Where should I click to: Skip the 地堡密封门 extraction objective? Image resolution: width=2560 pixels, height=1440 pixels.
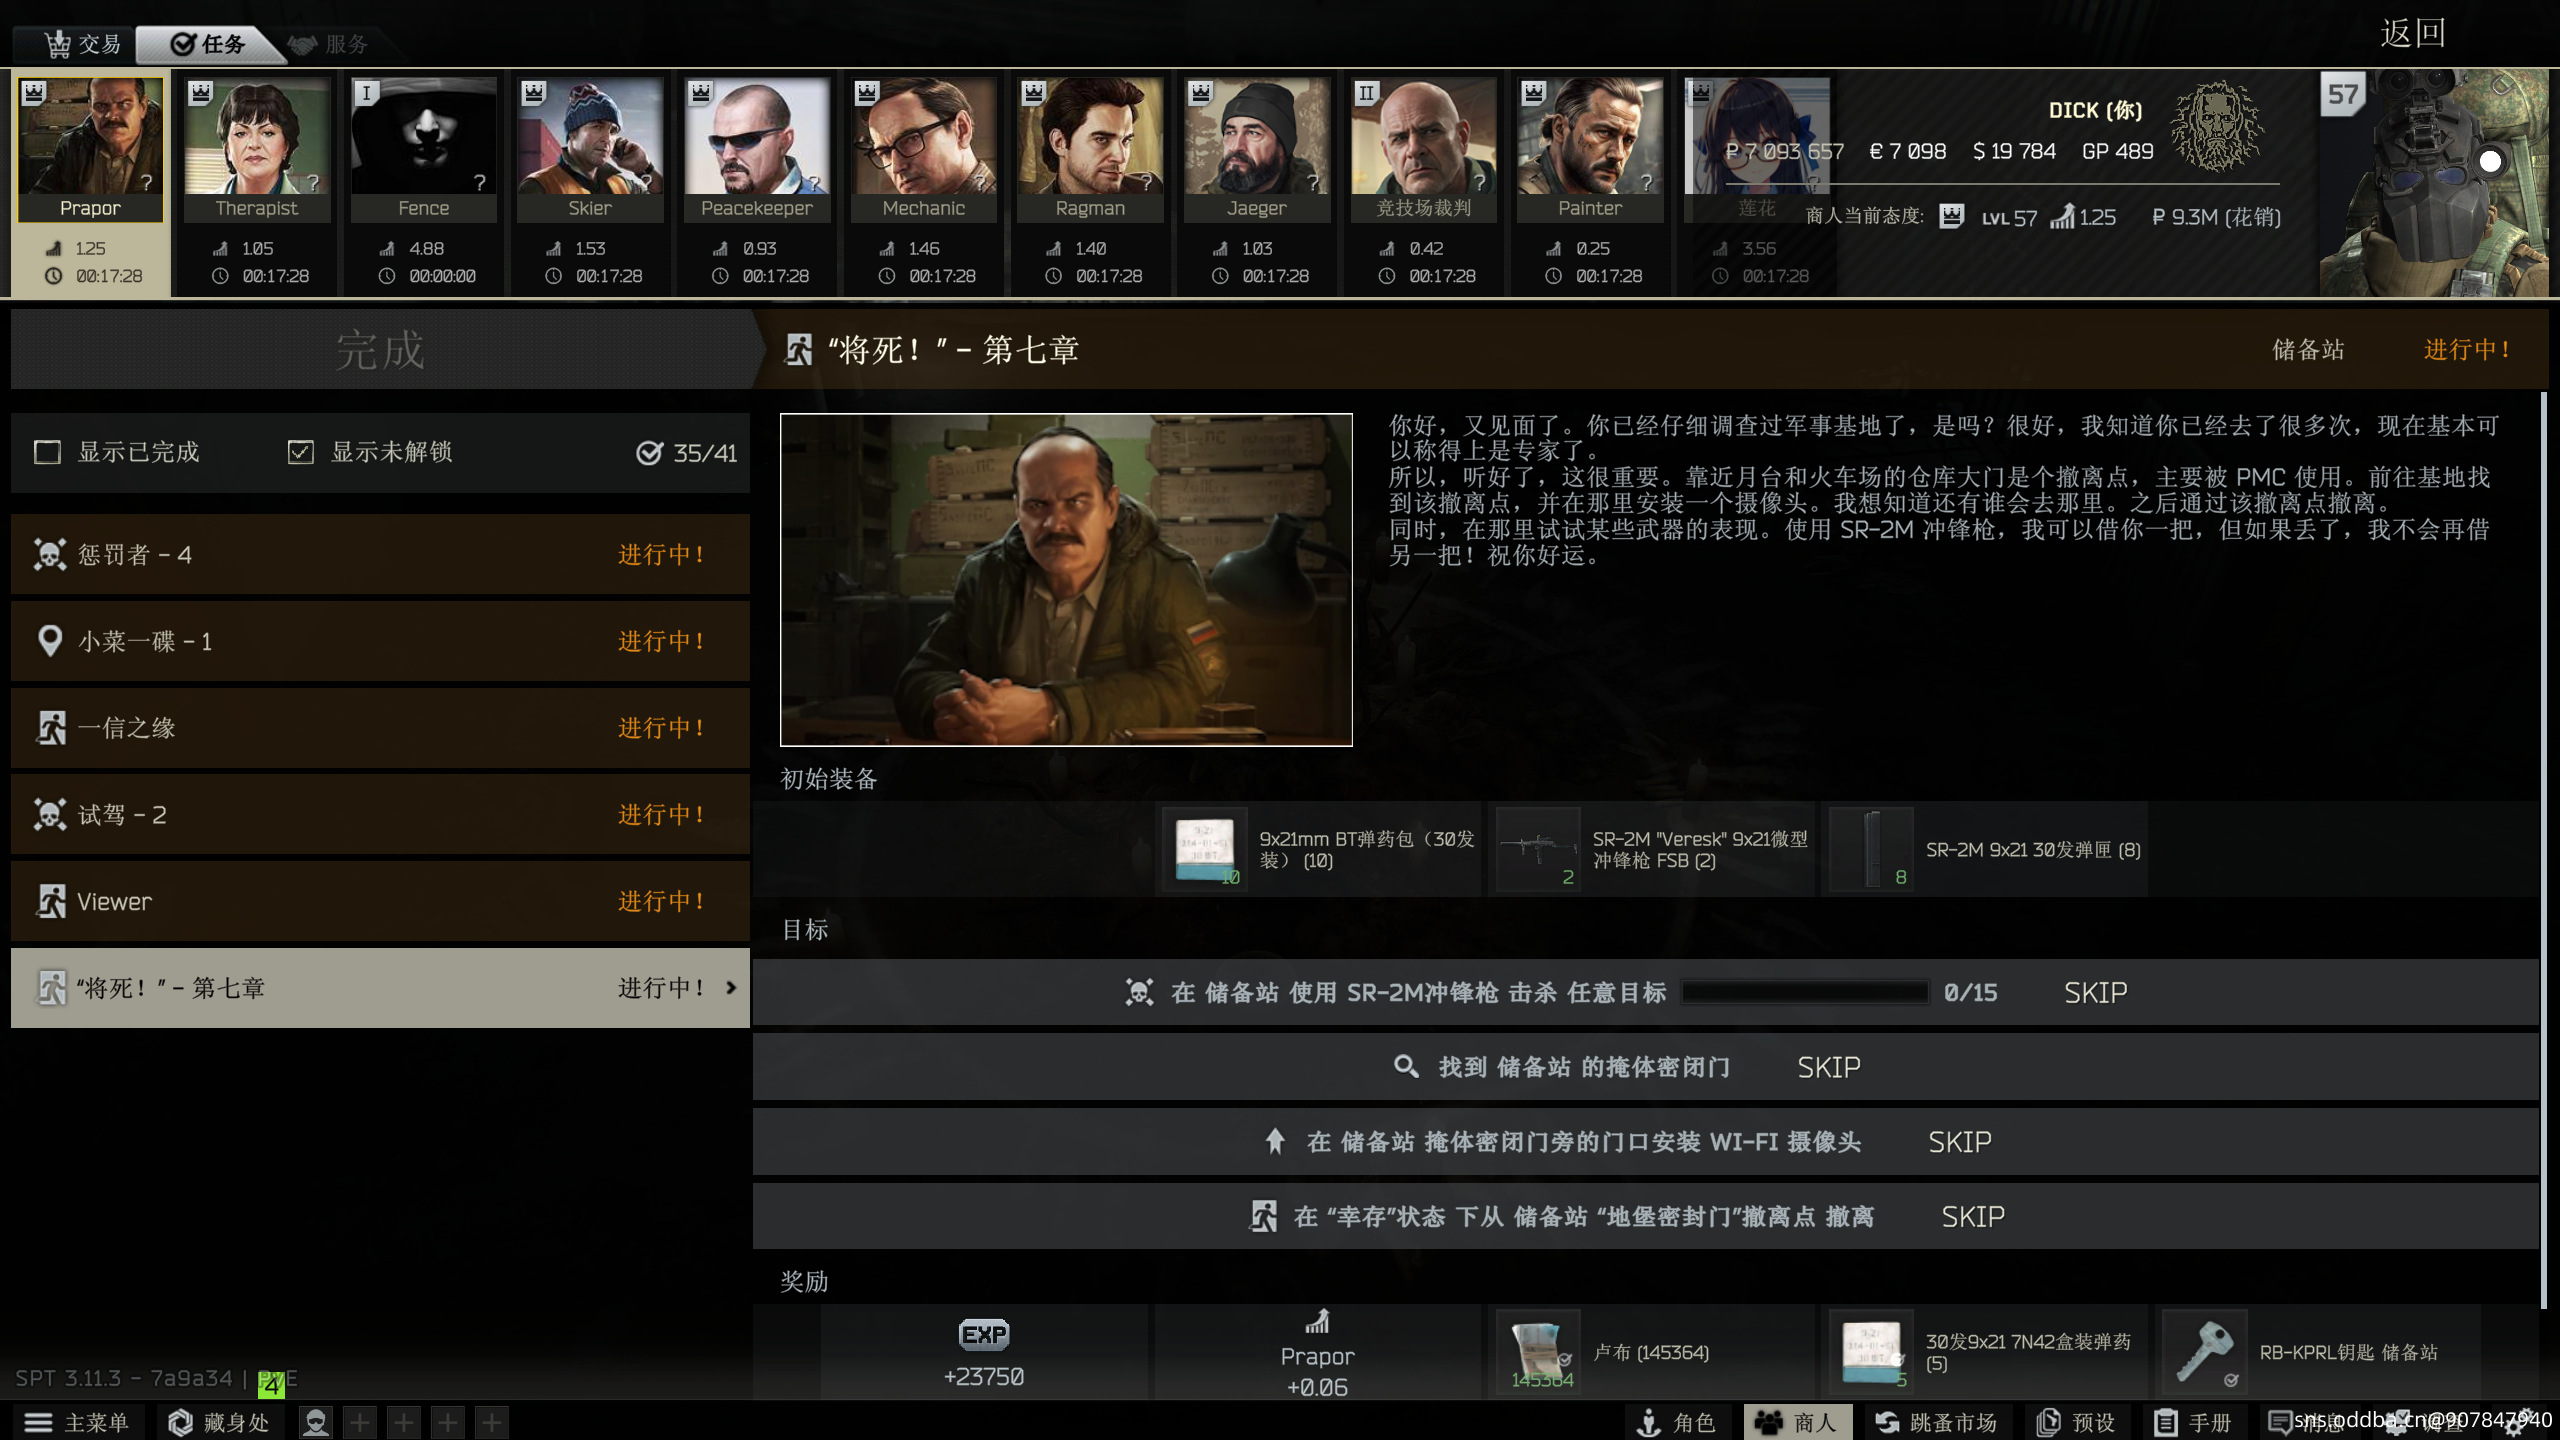click(x=1973, y=1217)
